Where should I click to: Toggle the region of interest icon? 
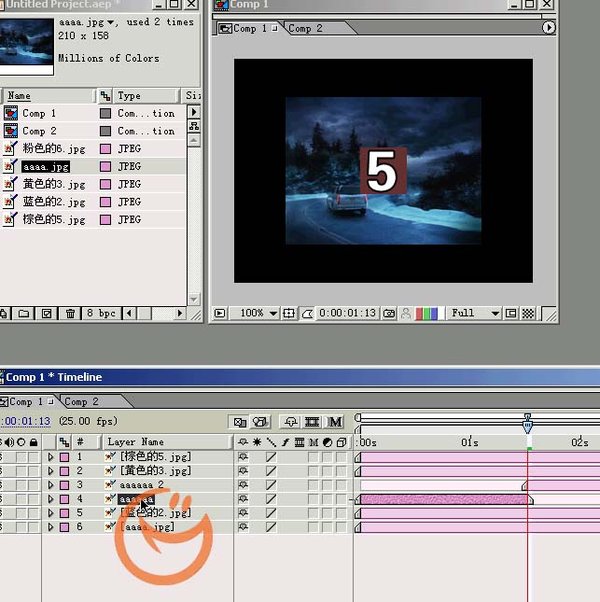[511, 314]
